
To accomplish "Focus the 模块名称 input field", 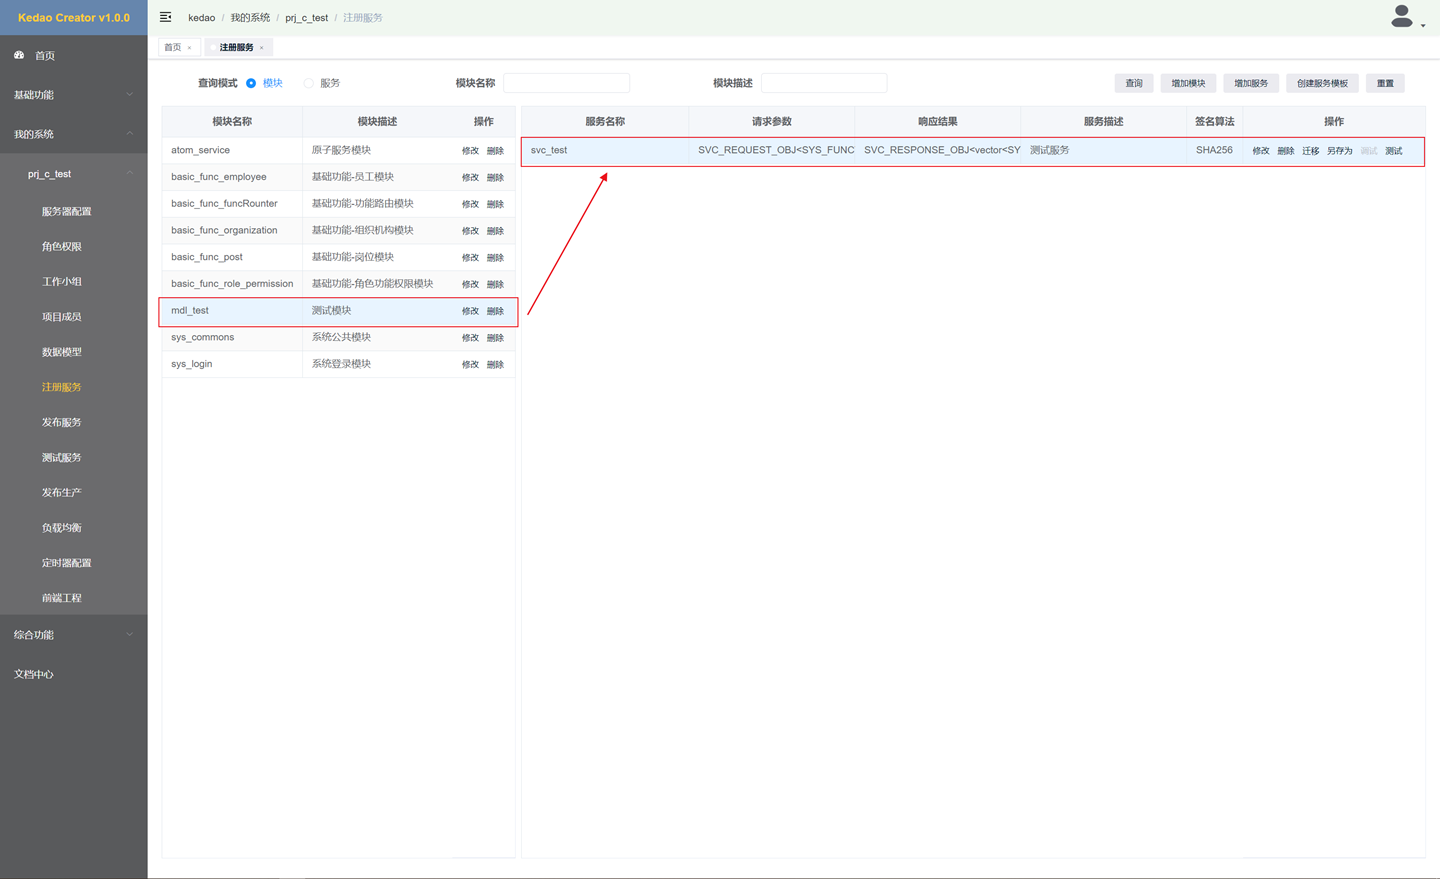I will [x=566, y=83].
